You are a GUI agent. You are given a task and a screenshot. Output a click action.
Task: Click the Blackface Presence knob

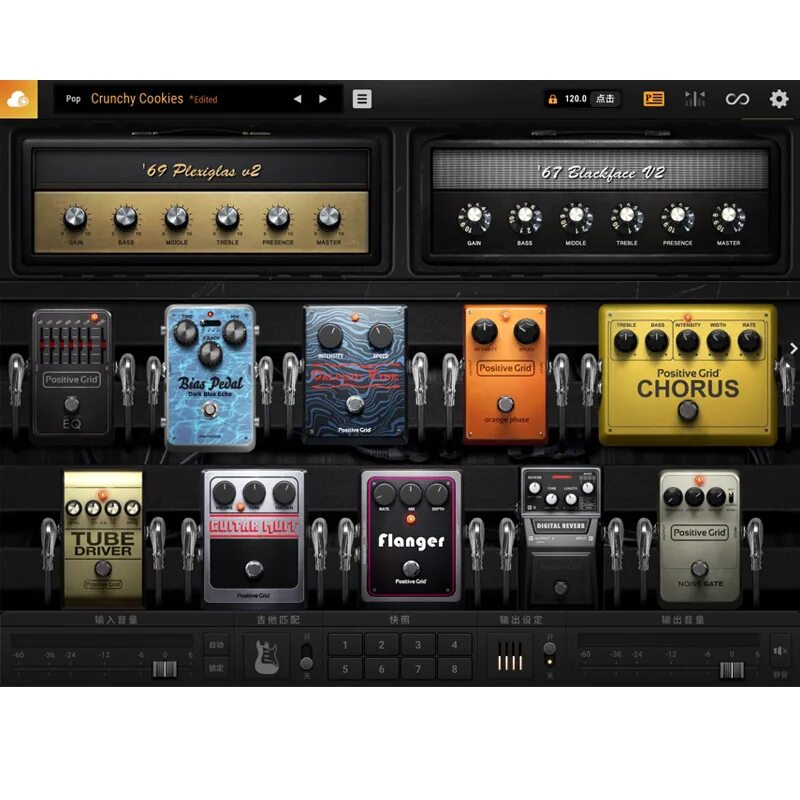click(x=678, y=216)
